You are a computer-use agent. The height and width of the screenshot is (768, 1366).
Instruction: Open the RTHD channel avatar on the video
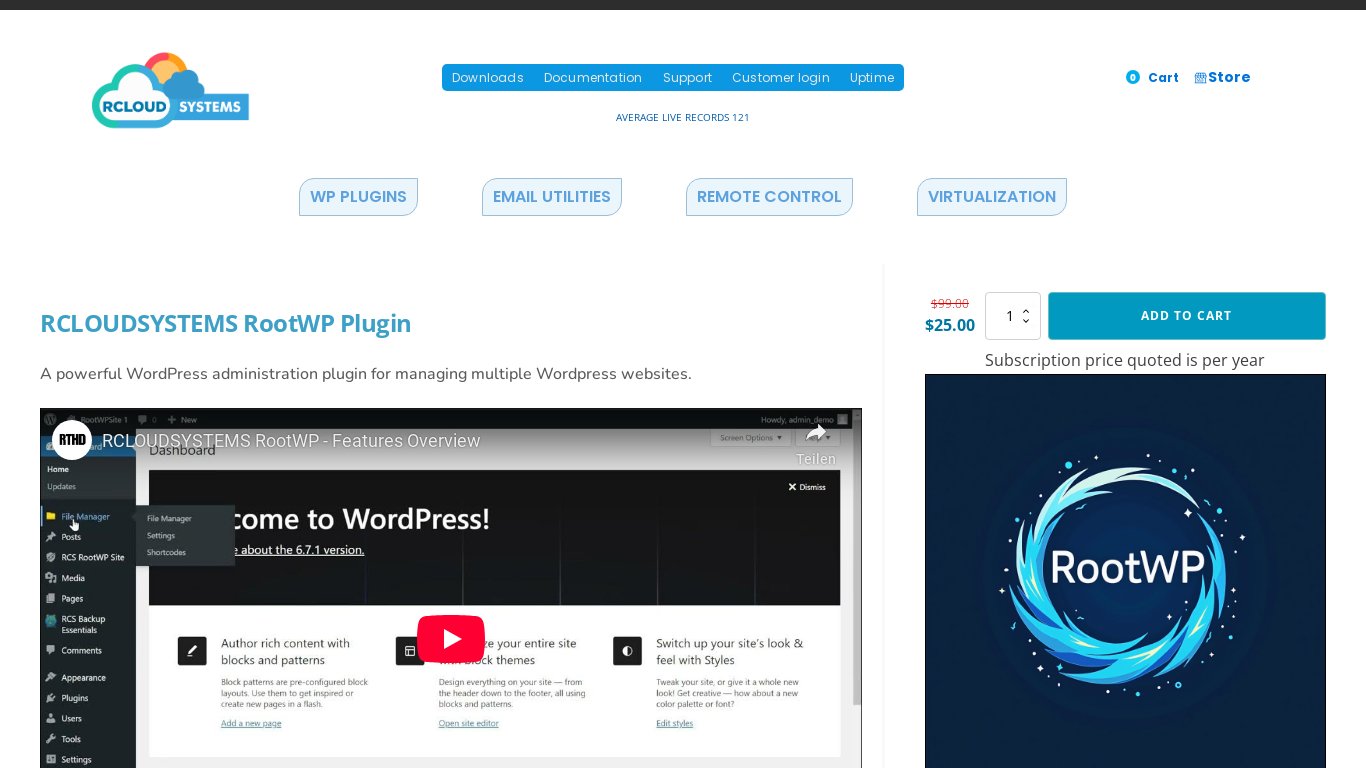[x=72, y=440]
